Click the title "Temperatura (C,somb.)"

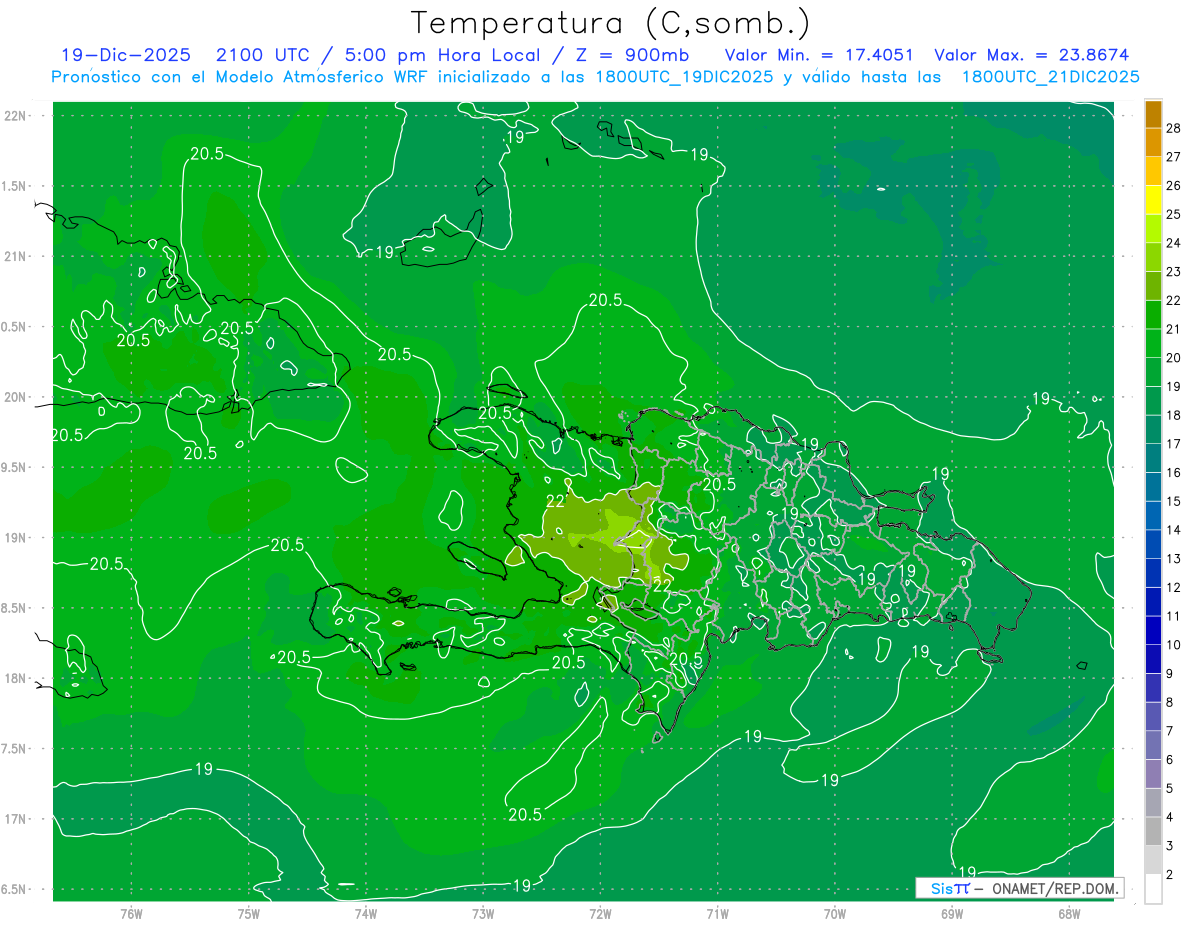click(x=610, y=24)
